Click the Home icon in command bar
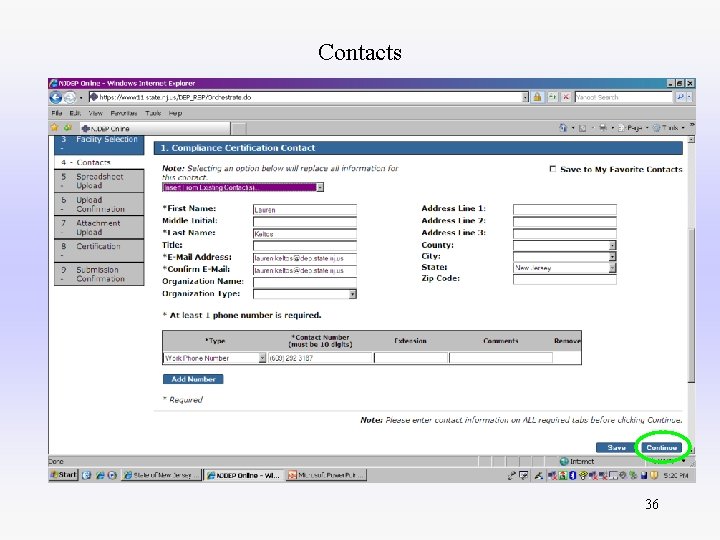This screenshot has width=720, height=540. 563,128
